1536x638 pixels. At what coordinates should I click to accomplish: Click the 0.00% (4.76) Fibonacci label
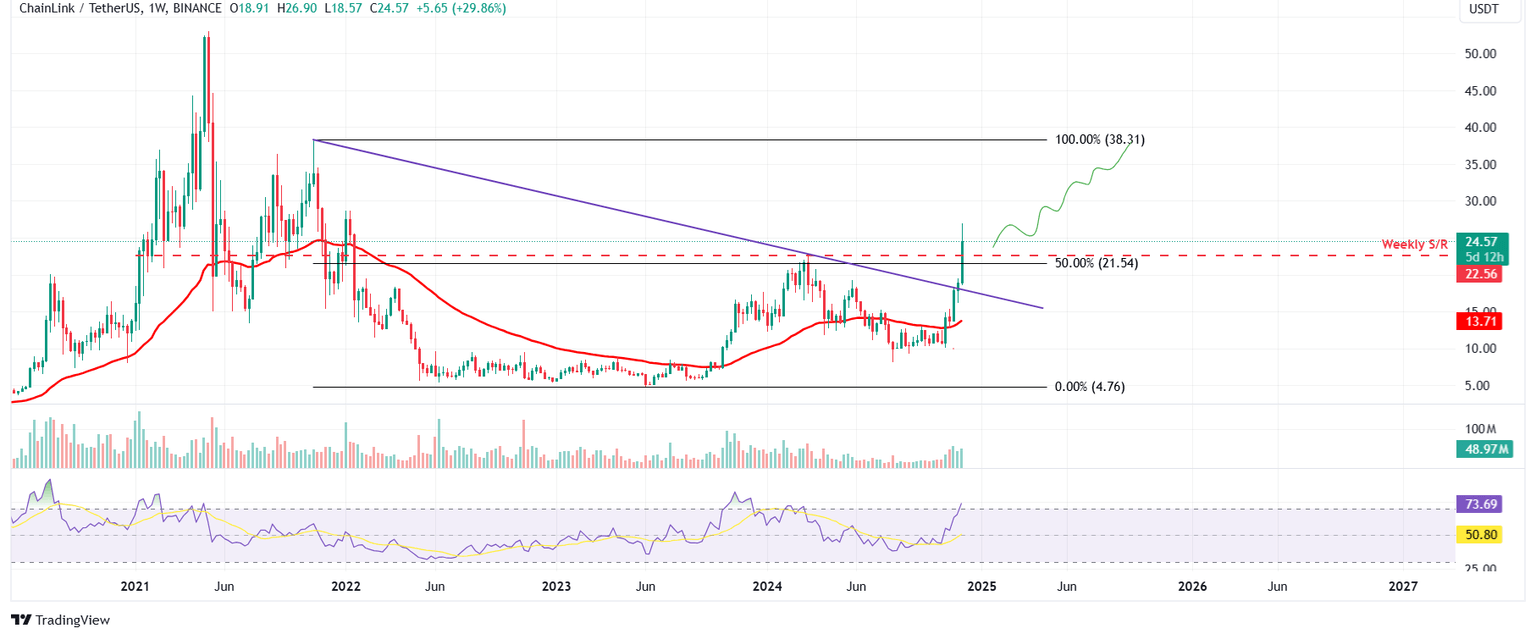(1090, 387)
